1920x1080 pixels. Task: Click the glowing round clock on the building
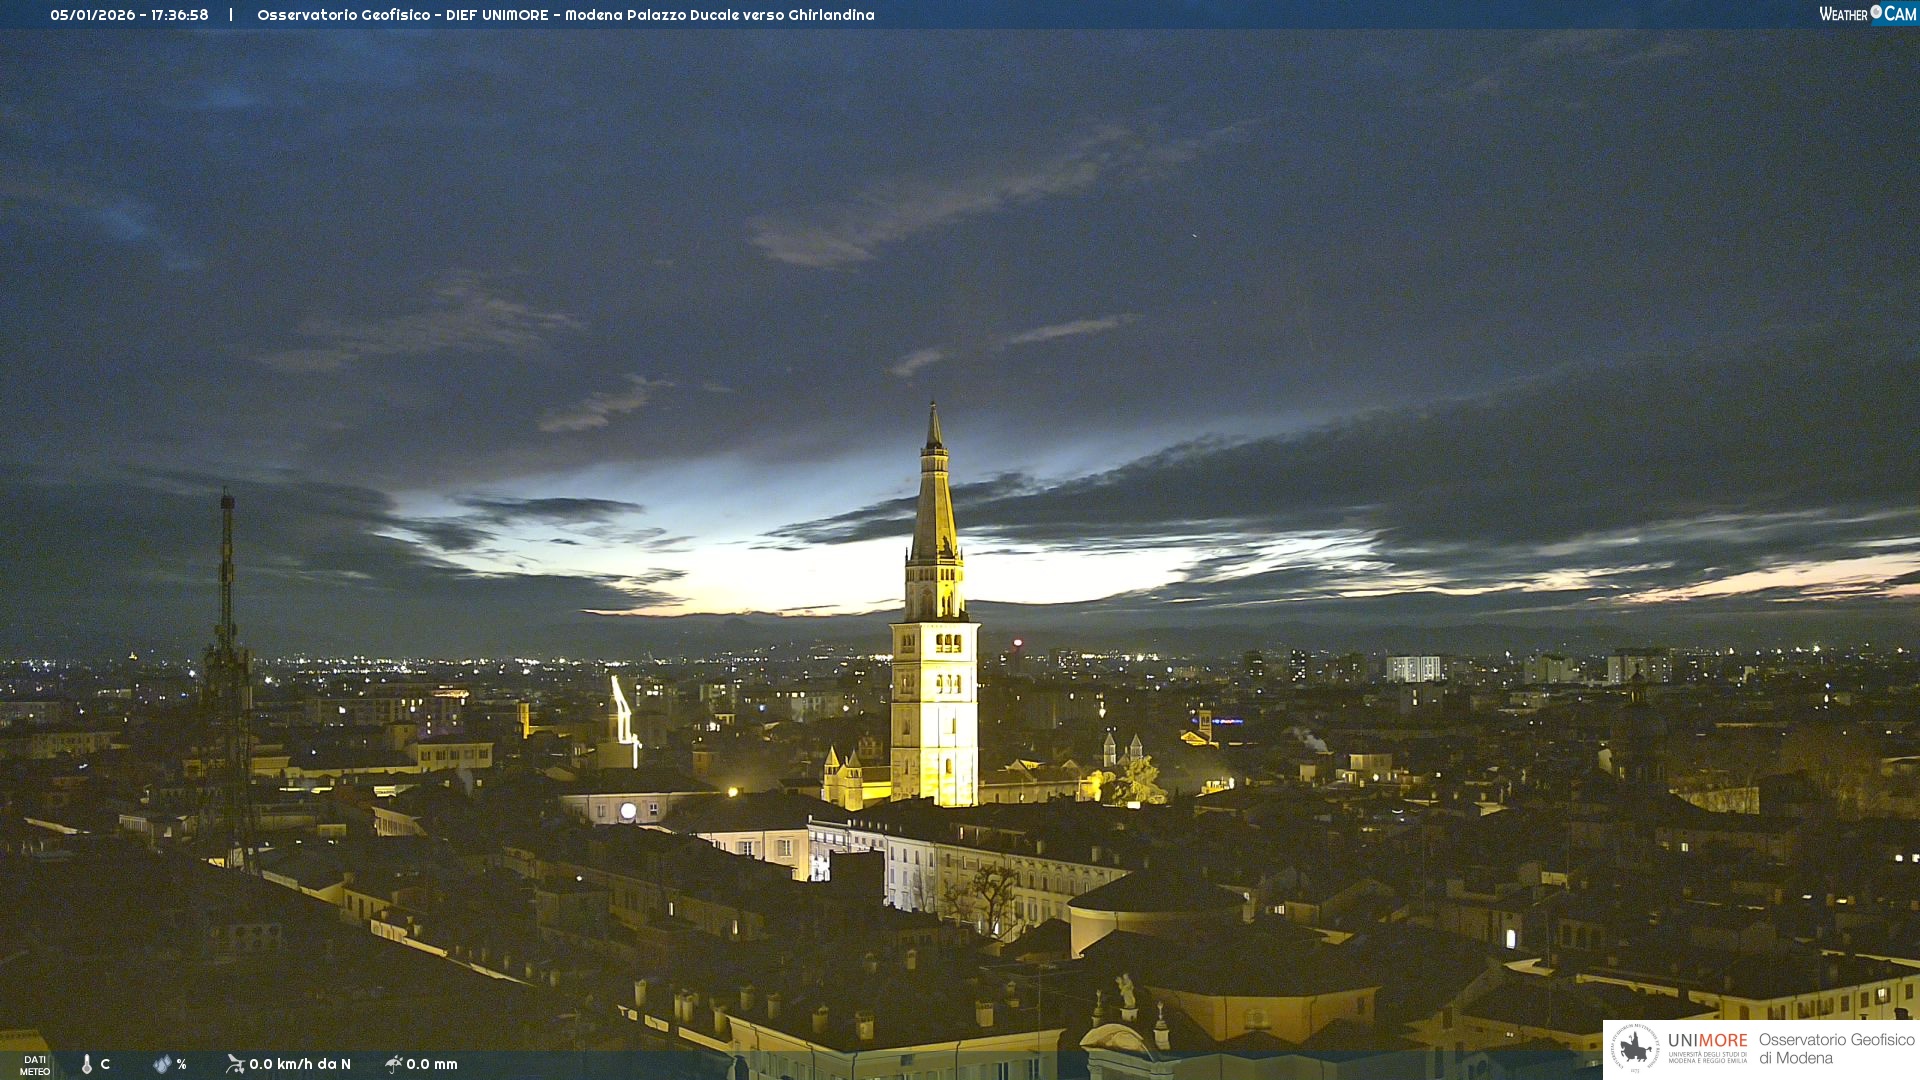(x=628, y=811)
